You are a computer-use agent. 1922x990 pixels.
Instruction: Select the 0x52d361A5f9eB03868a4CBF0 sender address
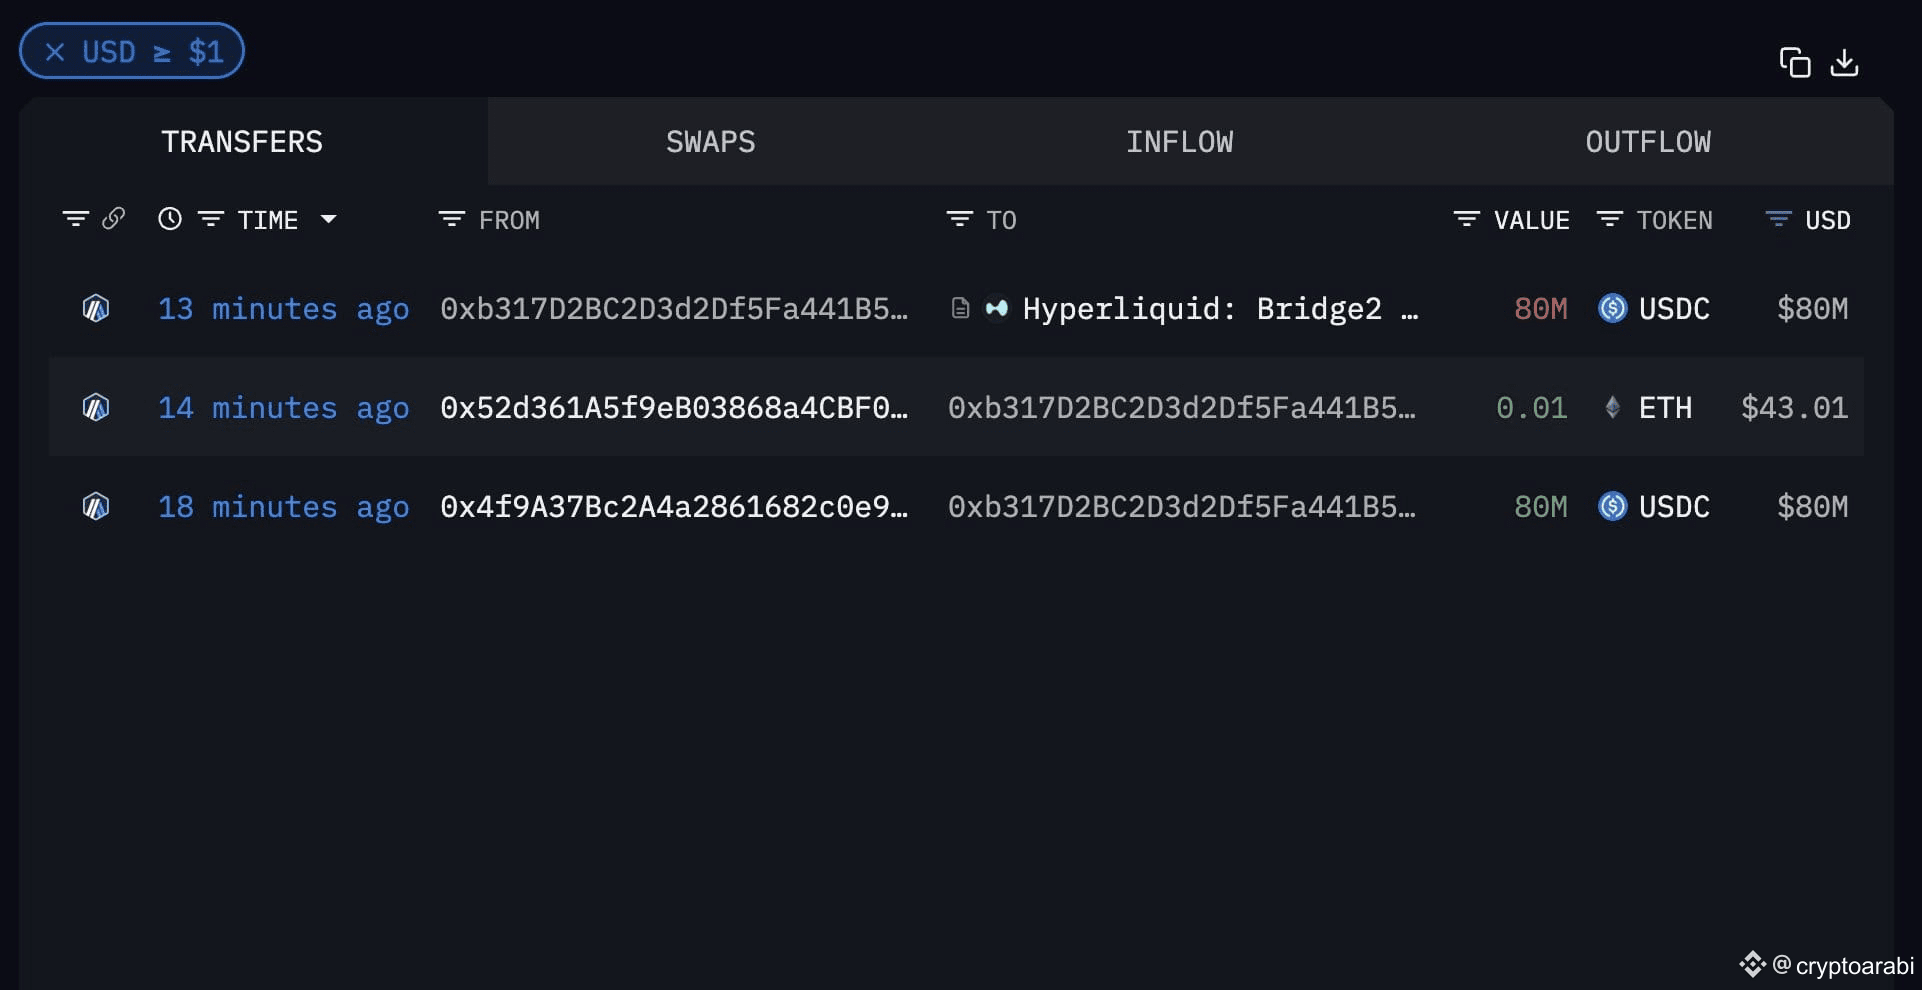coord(676,407)
